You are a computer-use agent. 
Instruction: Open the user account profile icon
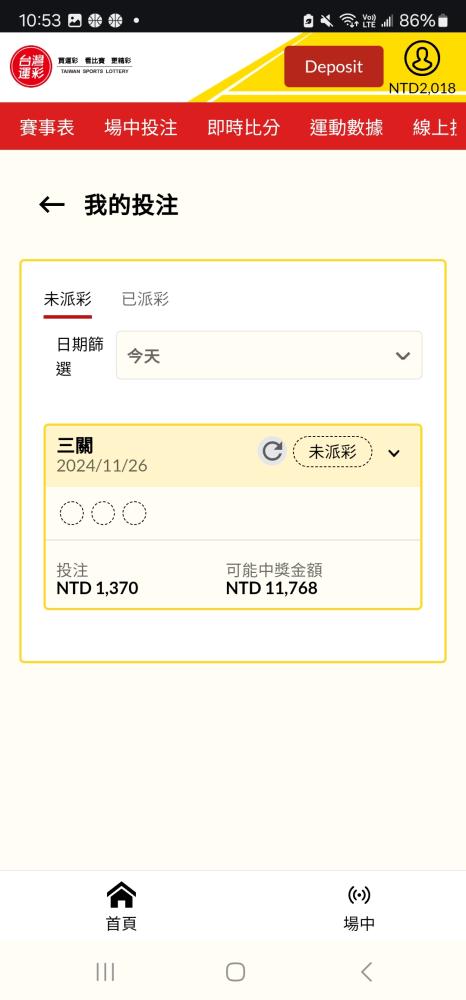point(422,59)
